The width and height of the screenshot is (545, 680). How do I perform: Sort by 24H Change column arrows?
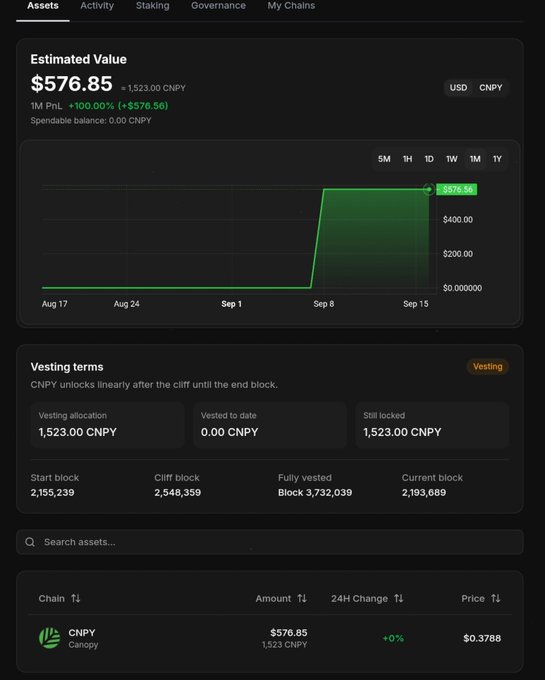[x=399, y=598]
